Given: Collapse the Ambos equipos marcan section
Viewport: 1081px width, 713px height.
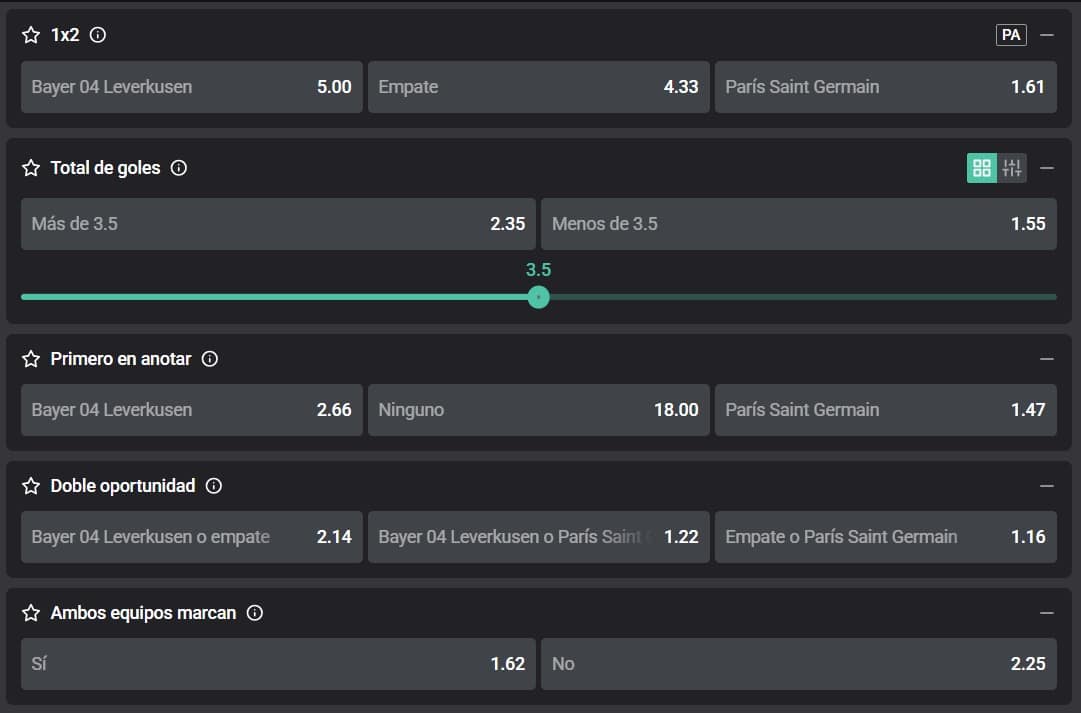Looking at the screenshot, I should click(x=1047, y=613).
